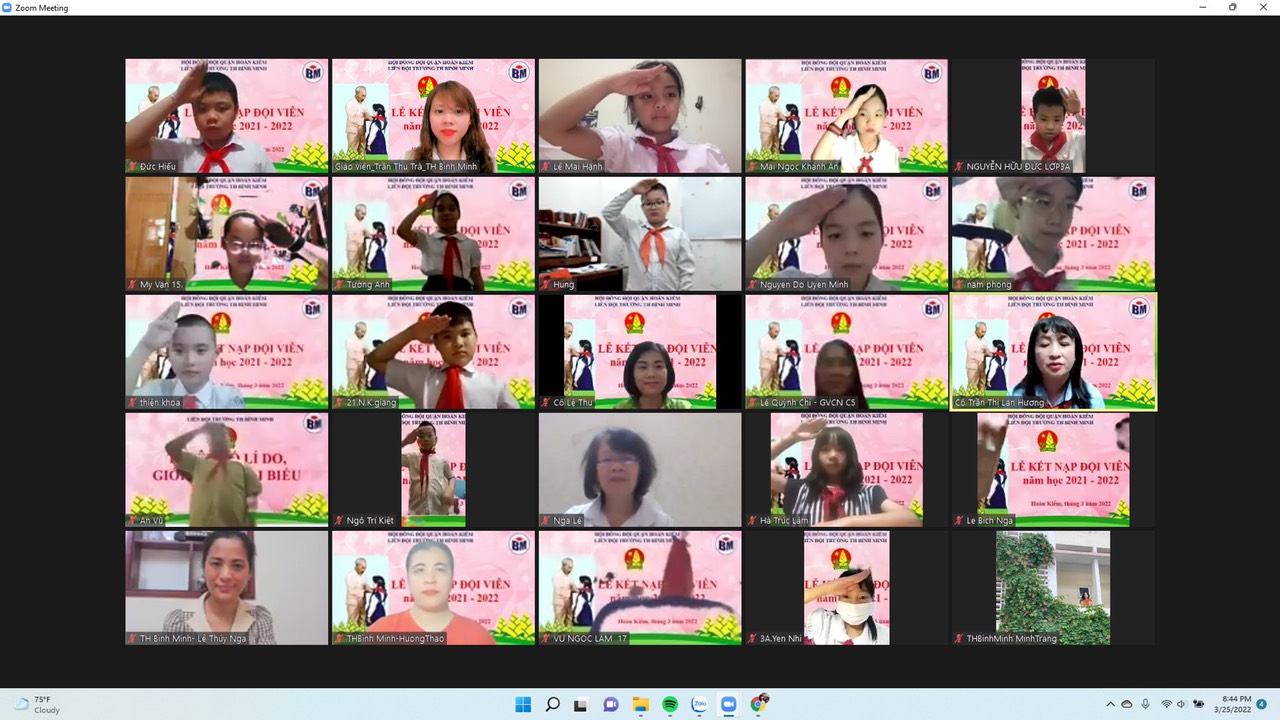This screenshot has height=720, width=1280.
Task: Click the battery icon in the system tray
Action: click(1199, 704)
